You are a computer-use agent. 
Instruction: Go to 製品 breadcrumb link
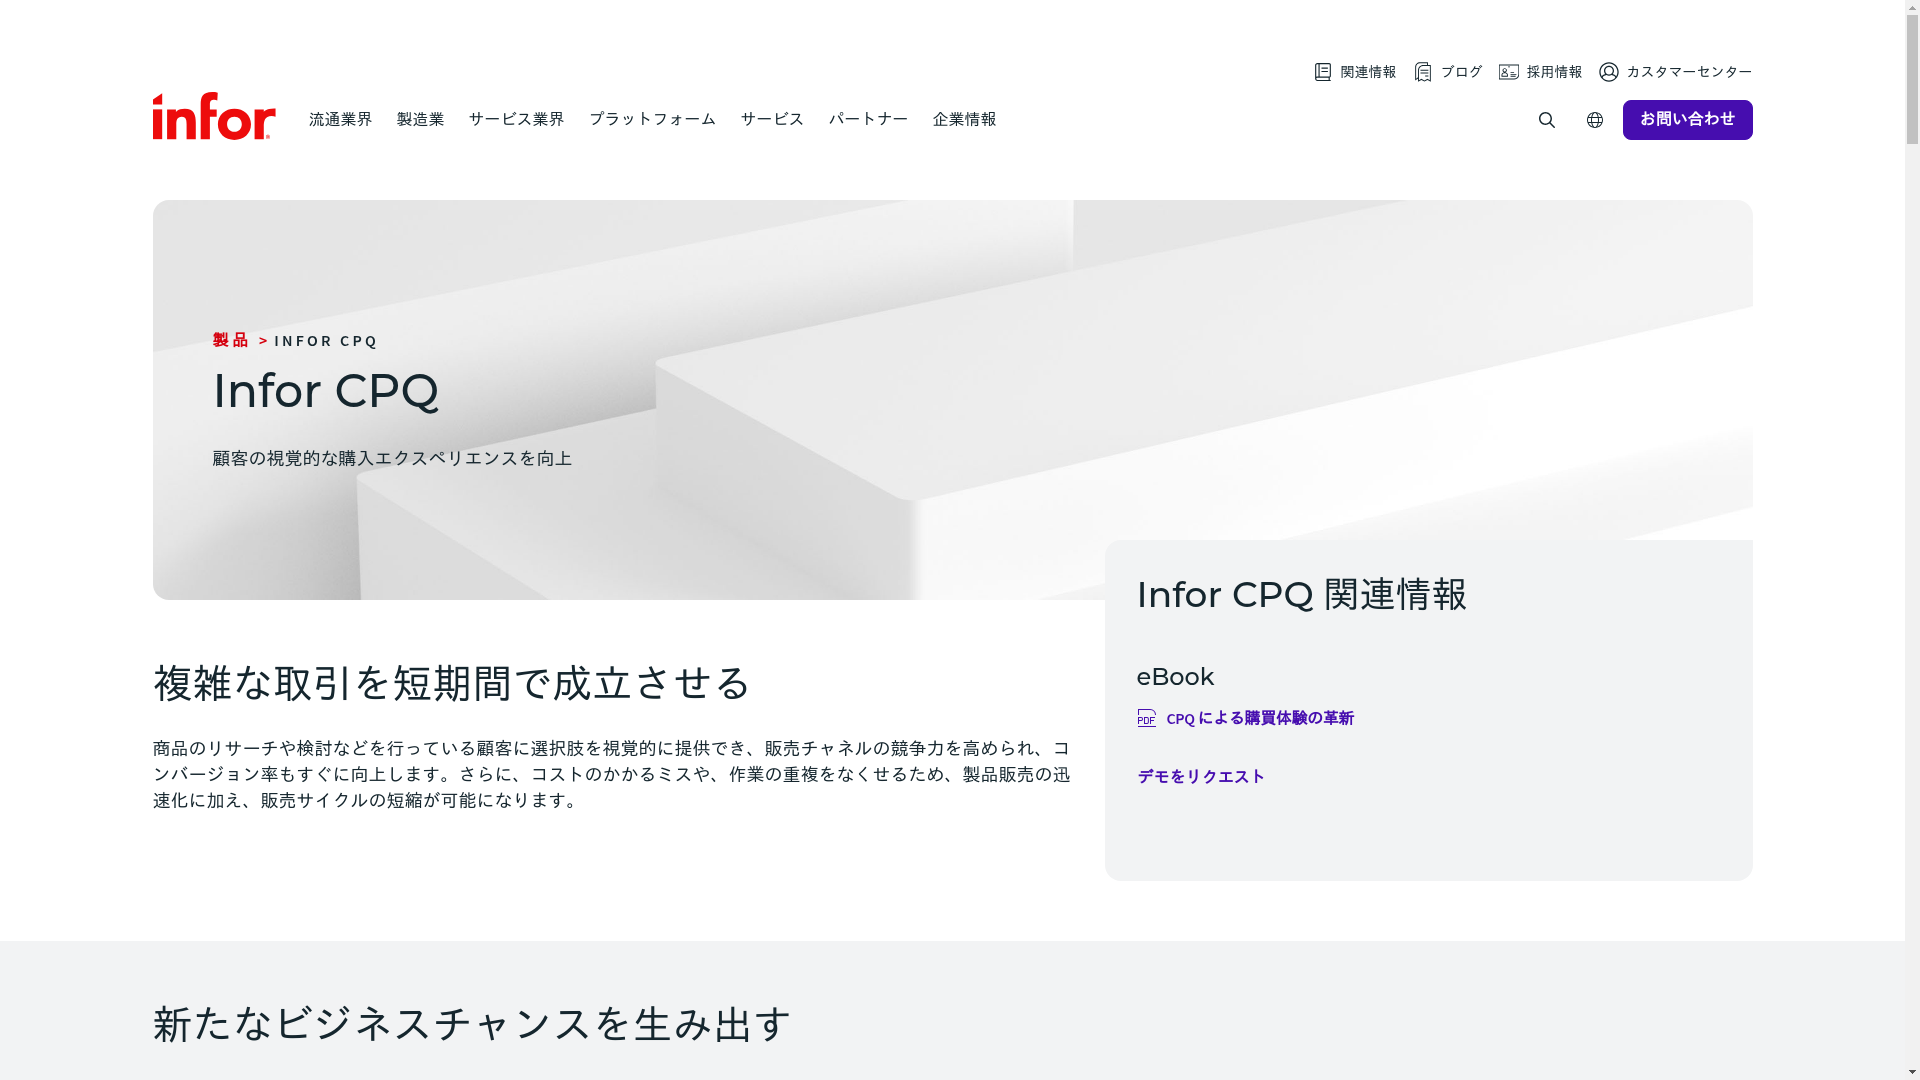pyautogui.click(x=230, y=341)
